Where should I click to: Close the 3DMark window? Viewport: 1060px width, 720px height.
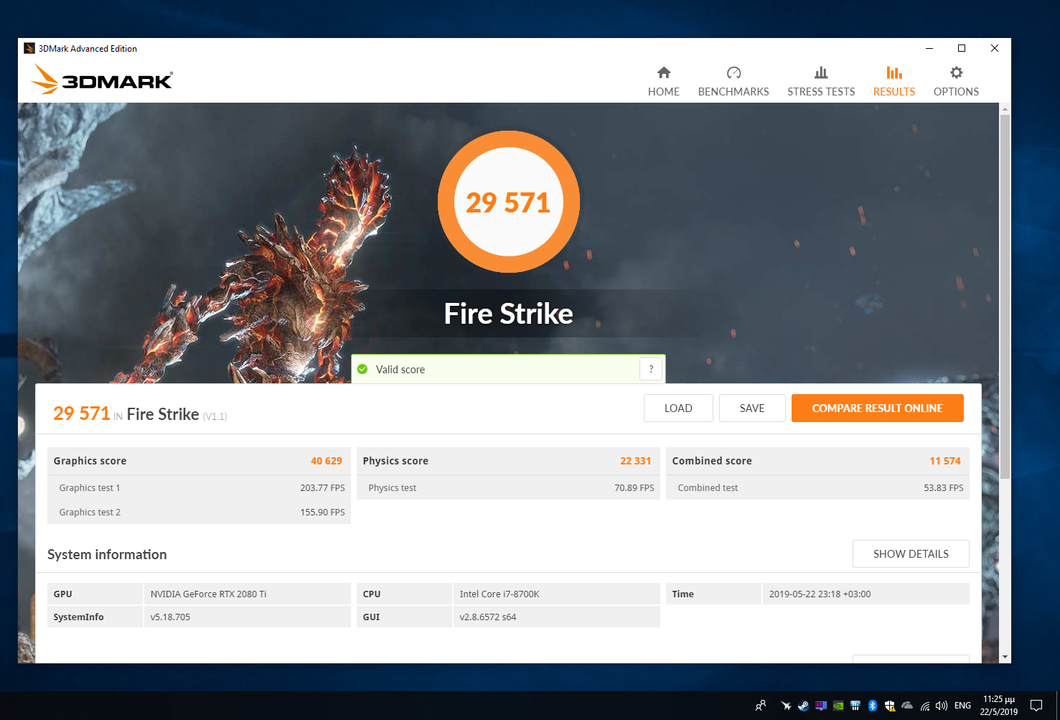994,48
